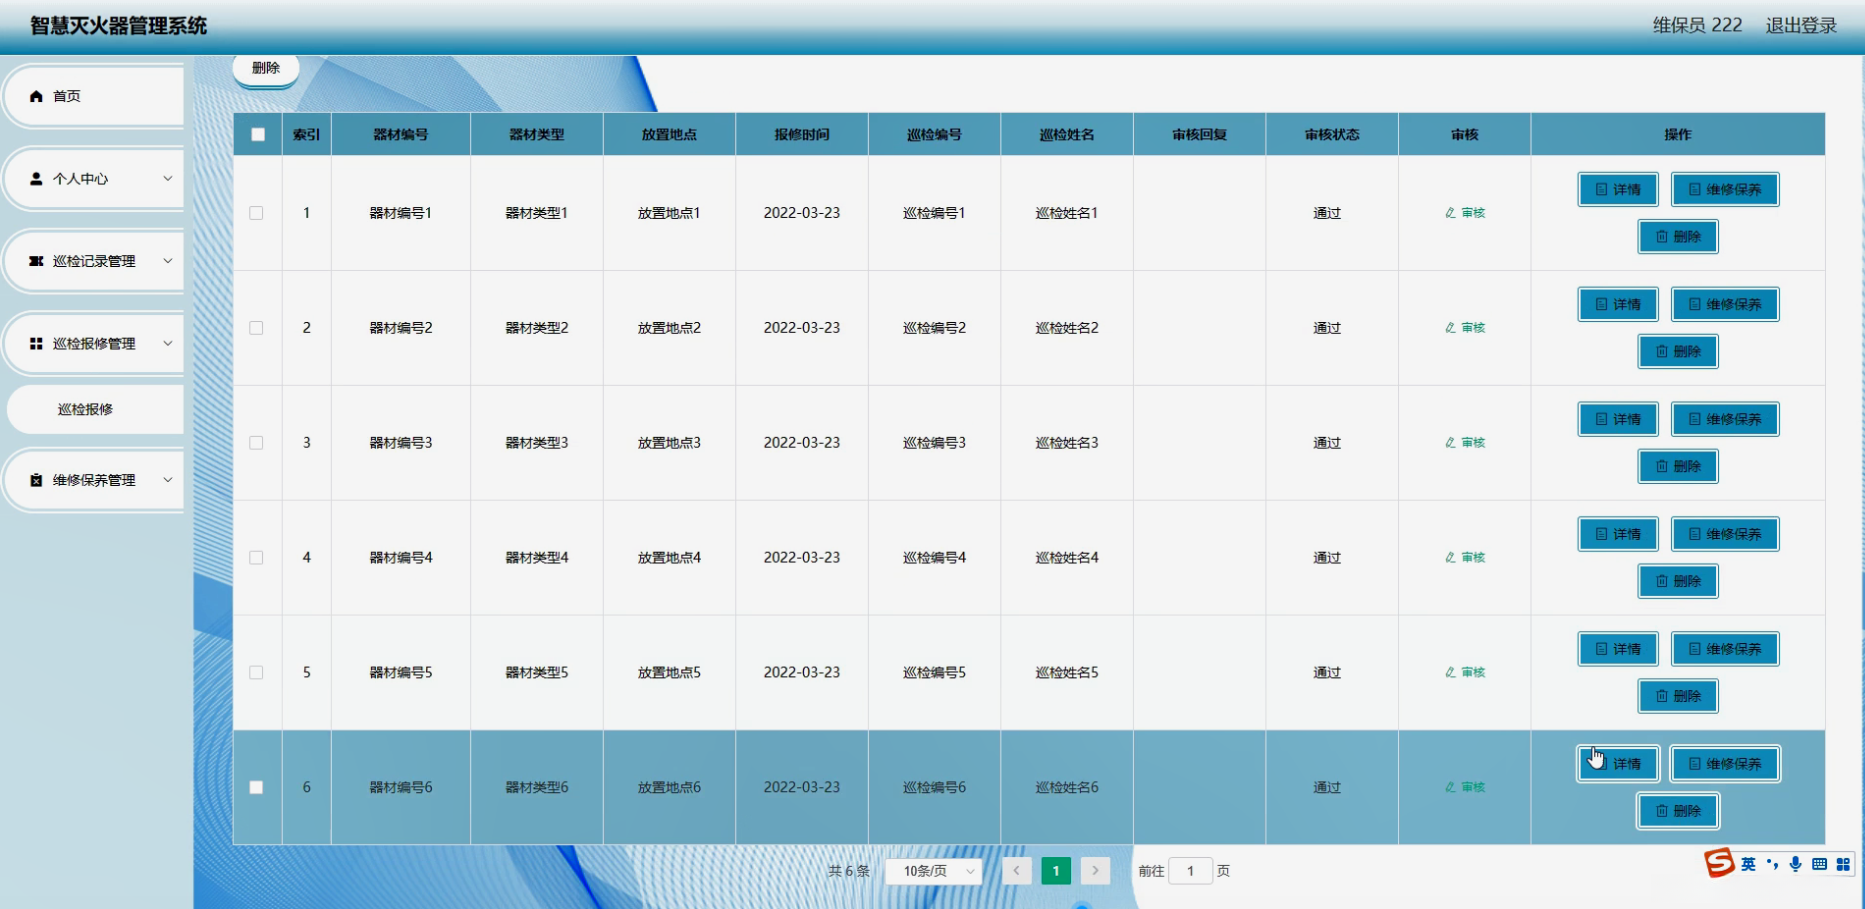
Task: Click 维修保养 for row 器材编号6
Action: pyautogui.click(x=1725, y=765)
